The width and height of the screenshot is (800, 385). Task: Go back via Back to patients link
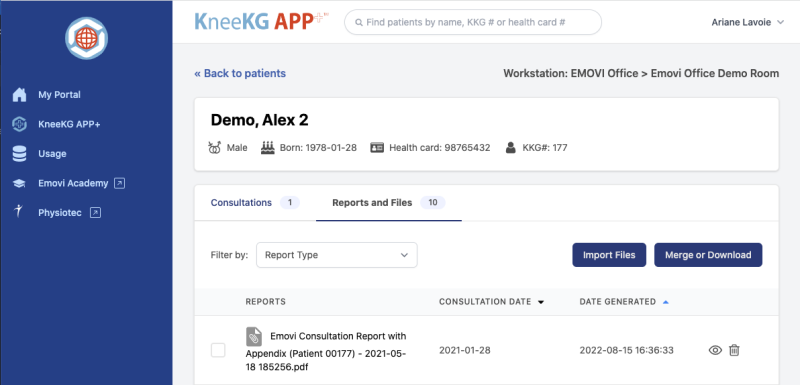coord(240,73)
